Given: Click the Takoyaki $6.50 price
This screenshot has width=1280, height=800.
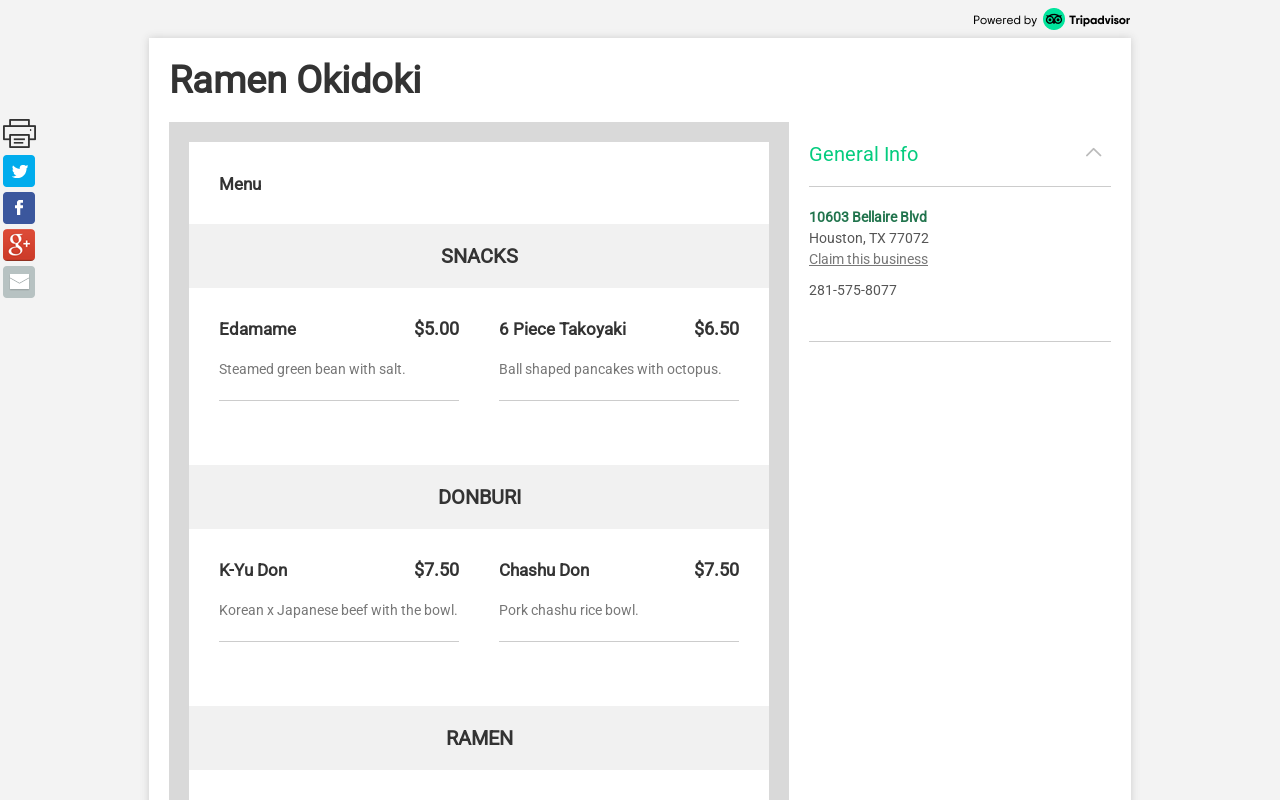Looking at the screenshot, I should pyautogui.click(x=716, y=329).
